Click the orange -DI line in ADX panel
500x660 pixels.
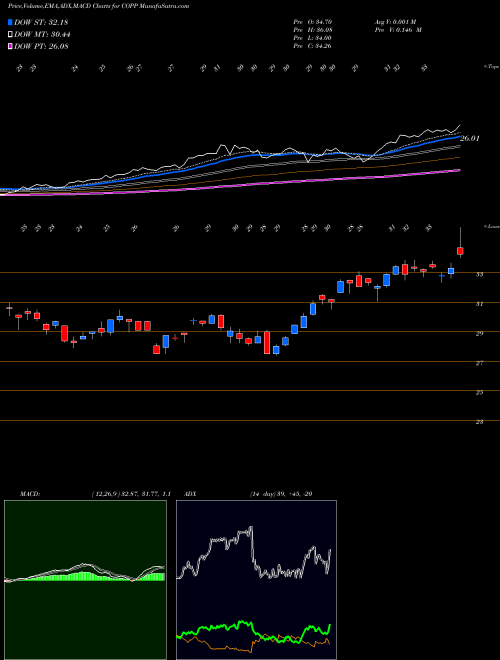point(253,644)
